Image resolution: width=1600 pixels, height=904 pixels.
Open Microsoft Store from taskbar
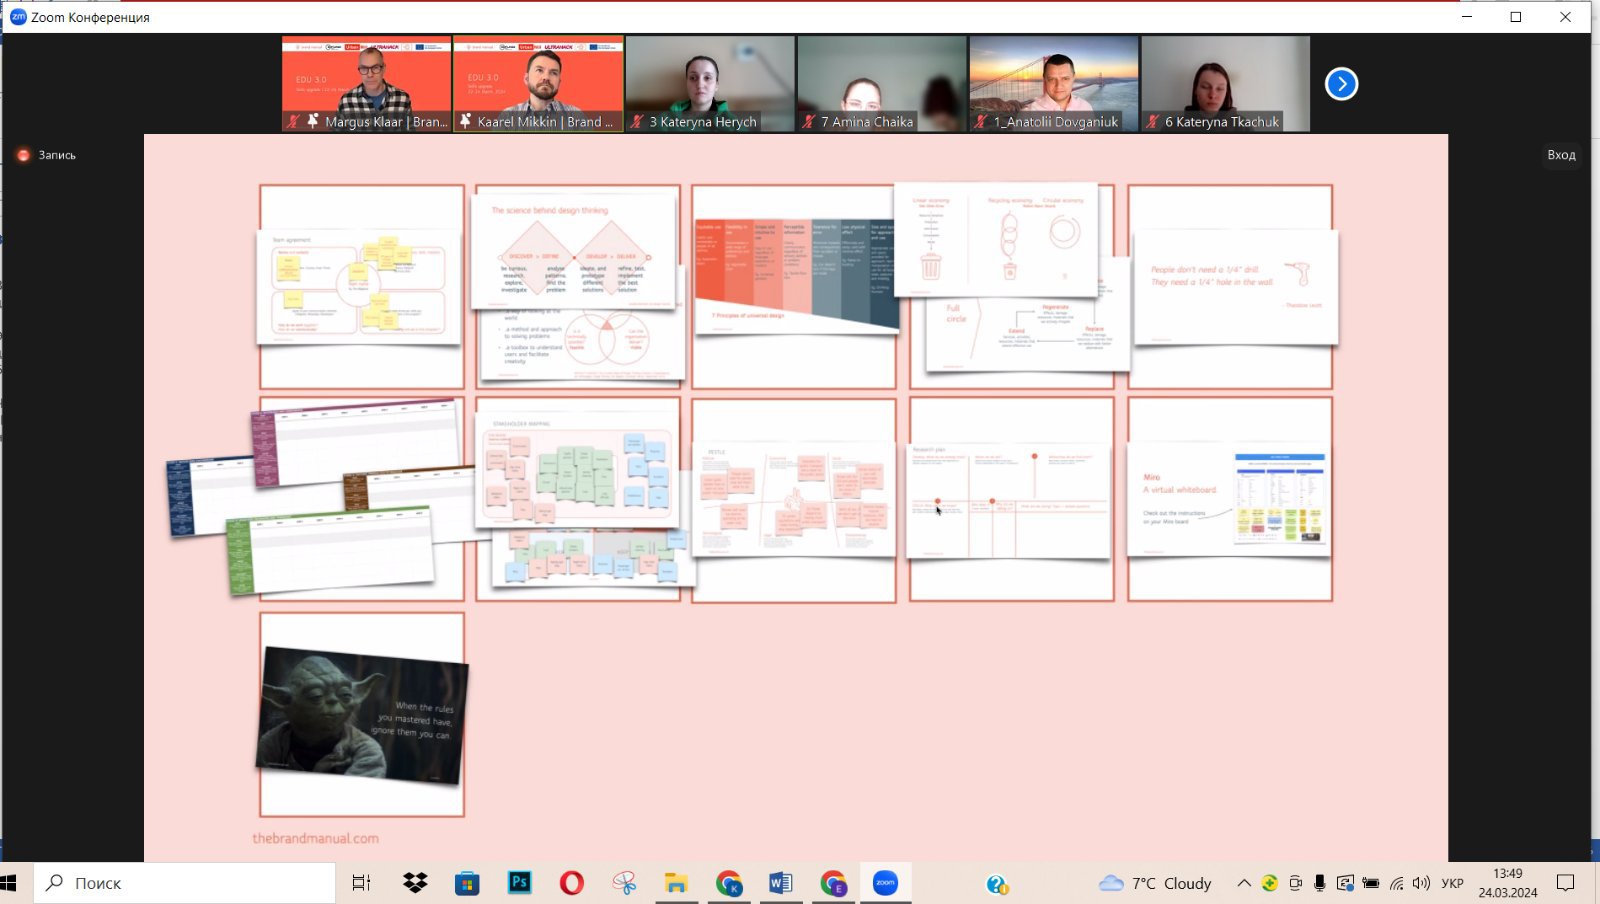point(467,883)
